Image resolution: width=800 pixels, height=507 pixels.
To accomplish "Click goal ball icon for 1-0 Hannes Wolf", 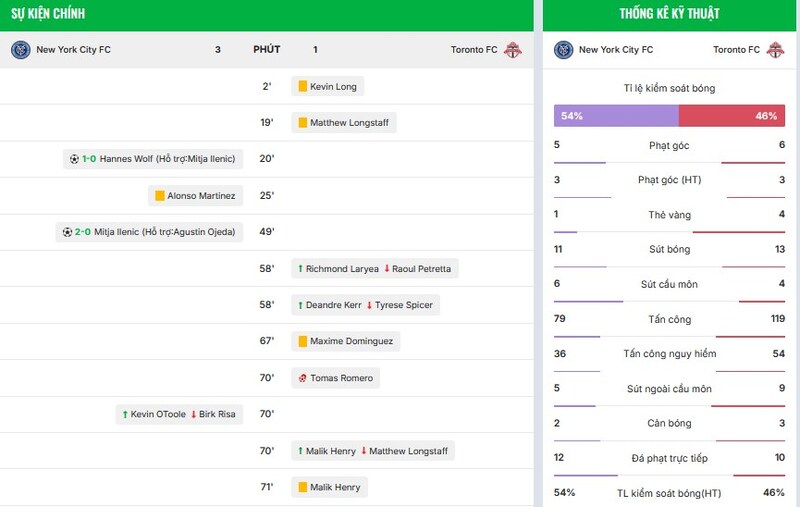I will click(x=74, y=159).
